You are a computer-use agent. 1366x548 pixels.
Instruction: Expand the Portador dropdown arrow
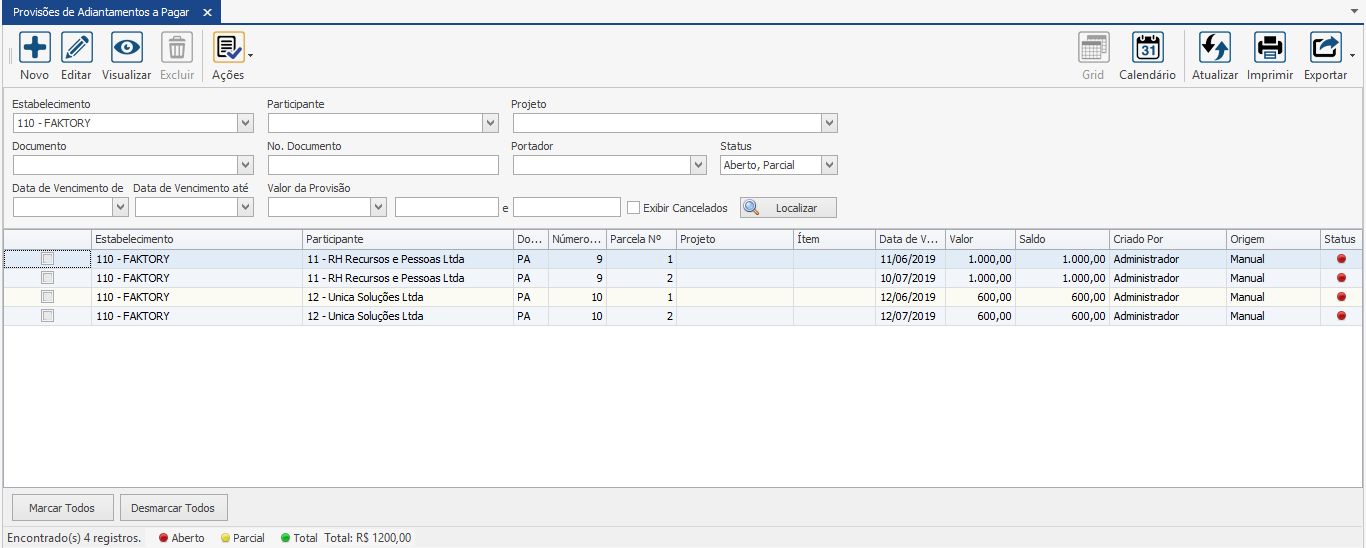(698, 165)
